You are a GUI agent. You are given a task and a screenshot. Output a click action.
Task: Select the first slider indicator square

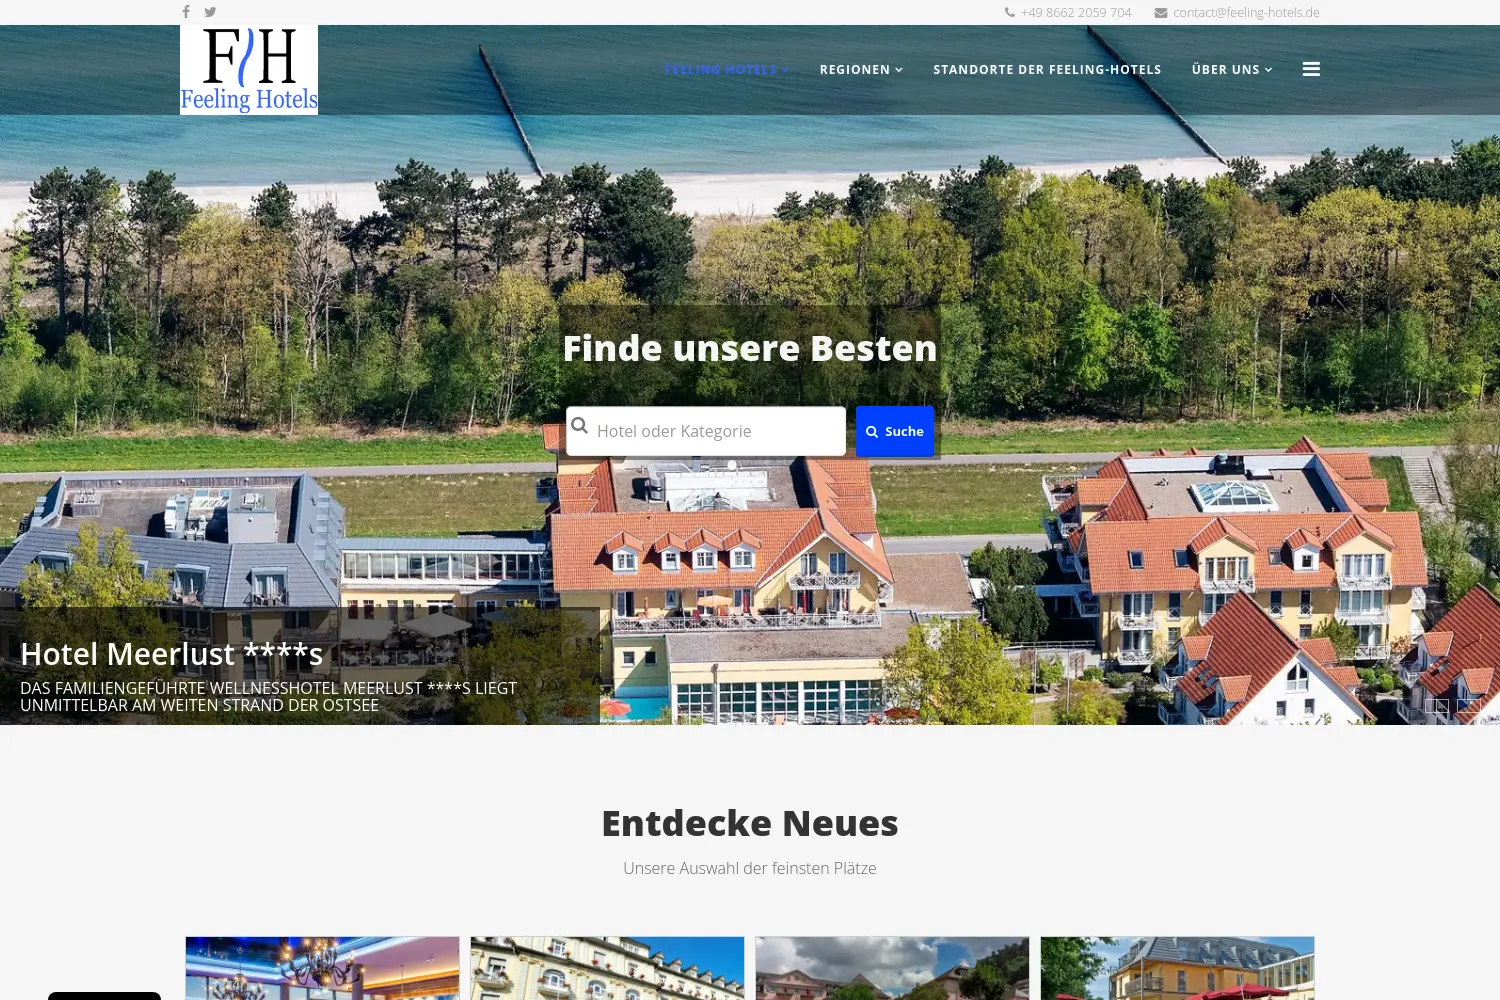1437,706
